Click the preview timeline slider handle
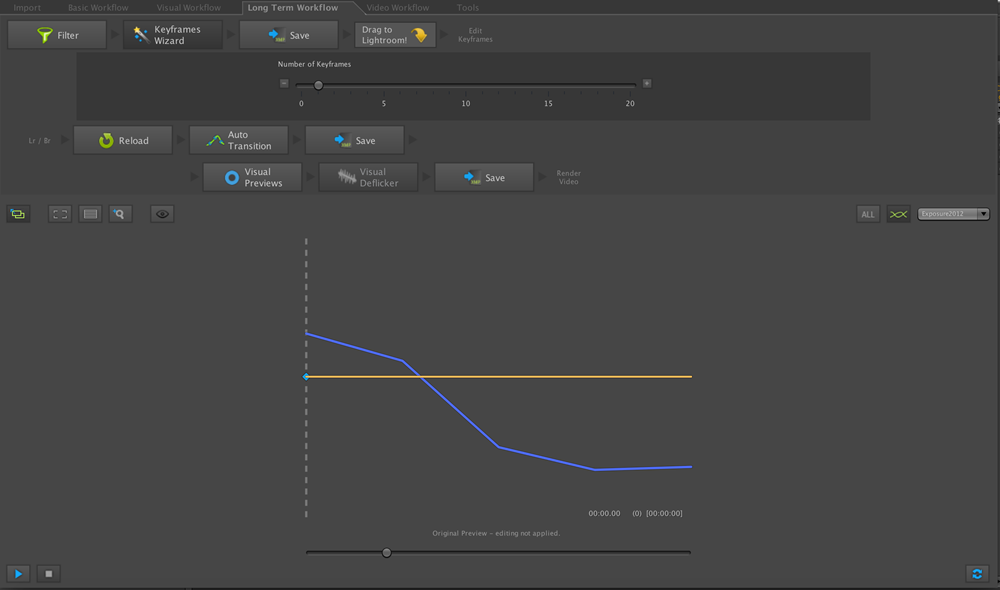1000x590 pixels. click(x=386, y=553)
